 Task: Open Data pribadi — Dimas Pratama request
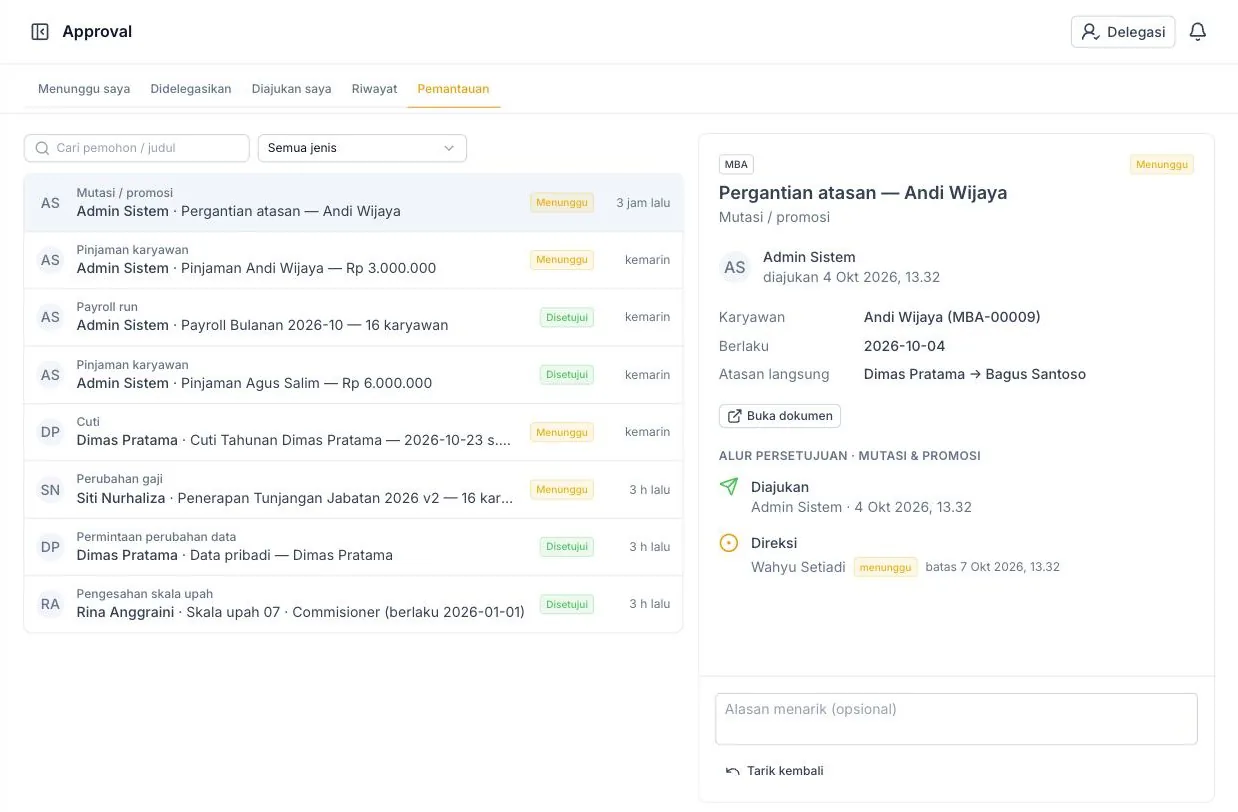(x=353, y=546)
